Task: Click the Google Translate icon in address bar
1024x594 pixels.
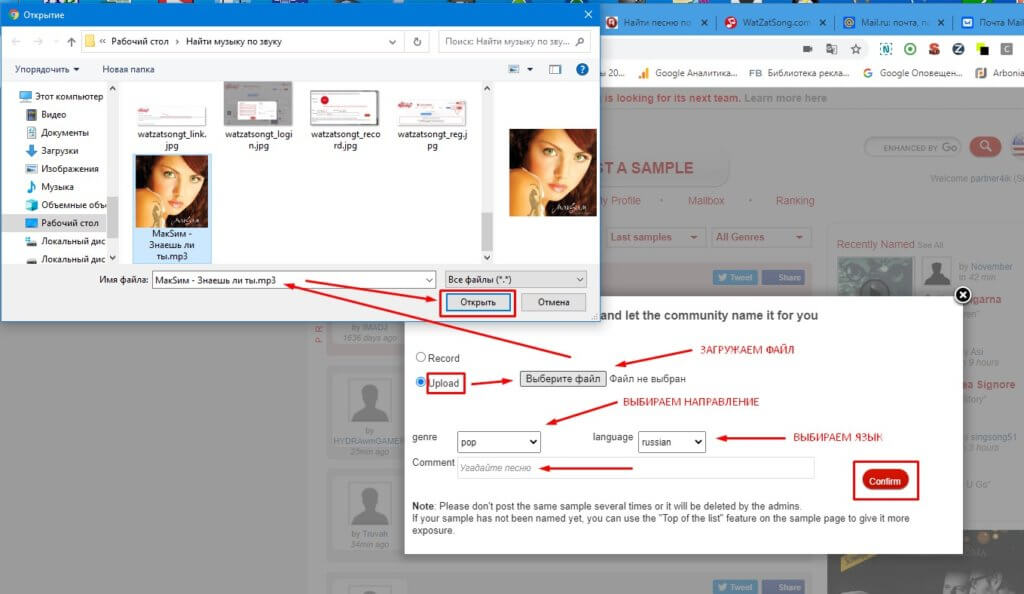Action: [832, 48]
